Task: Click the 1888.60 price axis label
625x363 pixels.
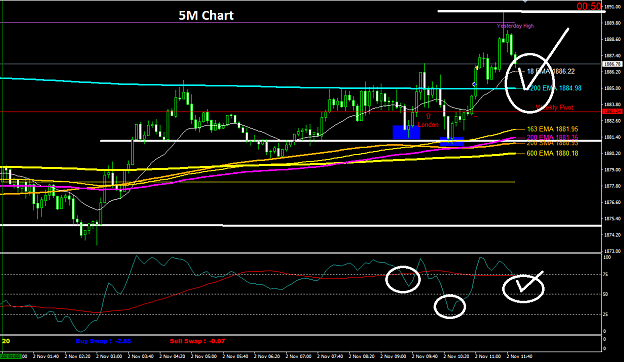Action: [x=613, y=39]
